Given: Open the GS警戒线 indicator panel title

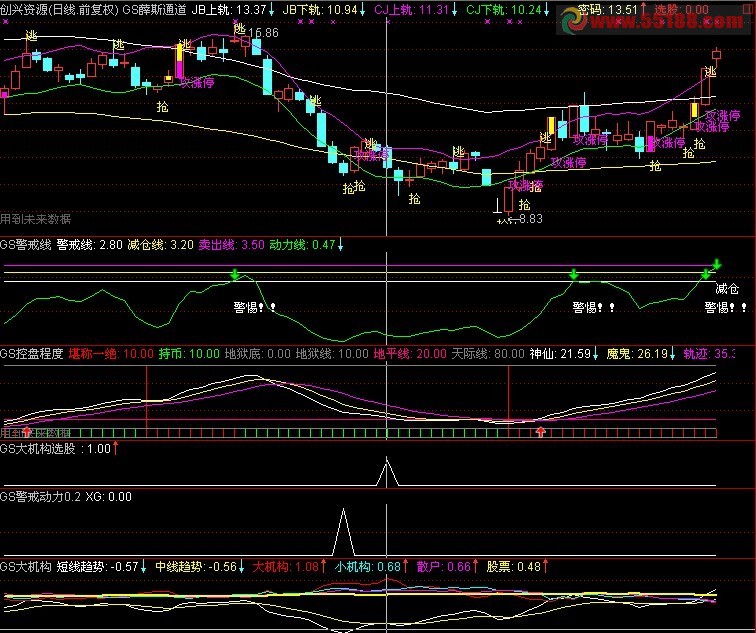Looking at the screenshot, I should pos(26,245).
